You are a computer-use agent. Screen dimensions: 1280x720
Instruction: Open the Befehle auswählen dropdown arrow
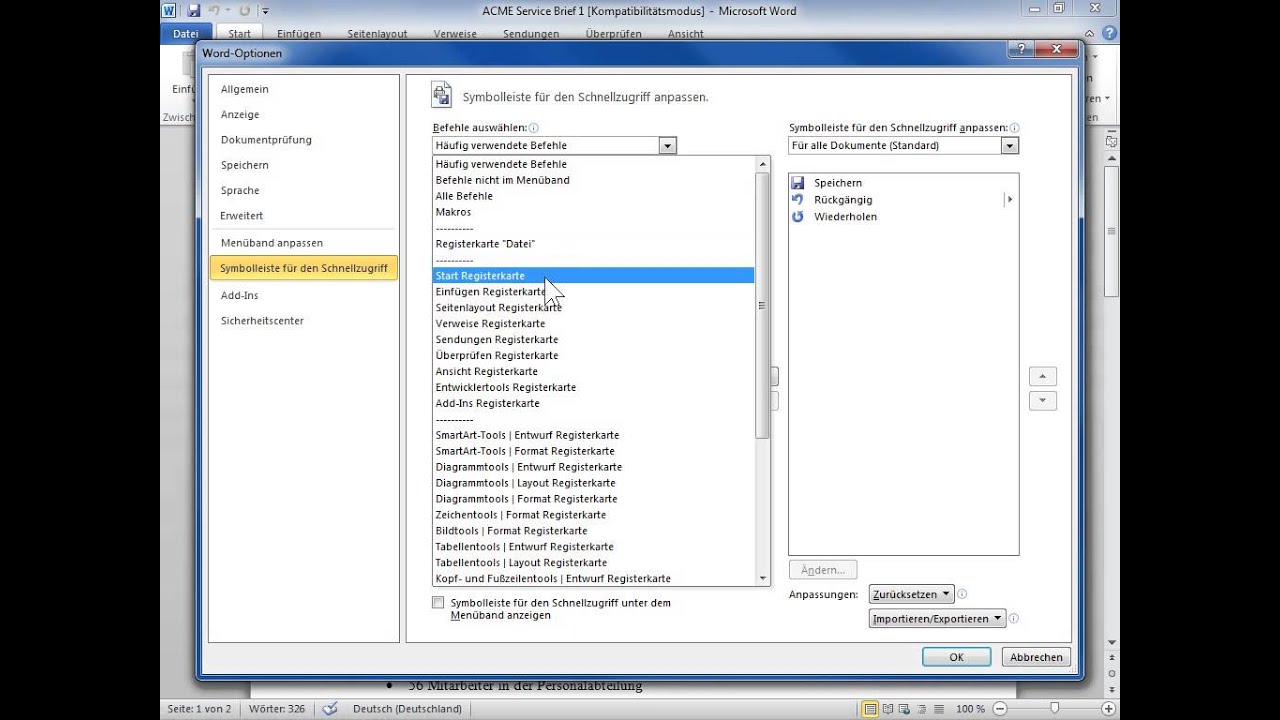coord(667,146)
